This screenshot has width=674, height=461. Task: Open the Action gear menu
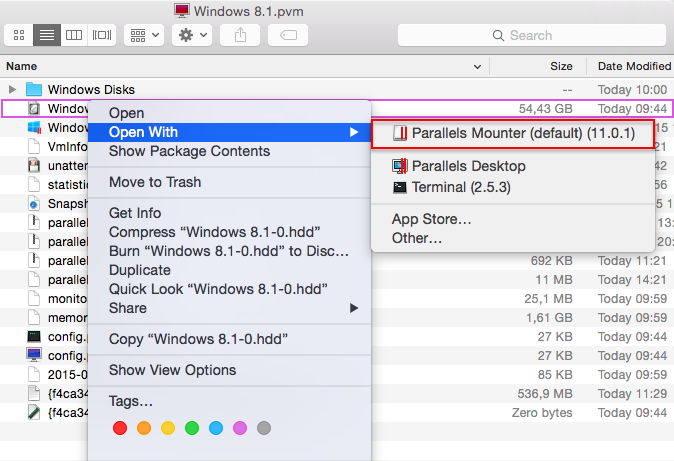[x=192, y=35]
